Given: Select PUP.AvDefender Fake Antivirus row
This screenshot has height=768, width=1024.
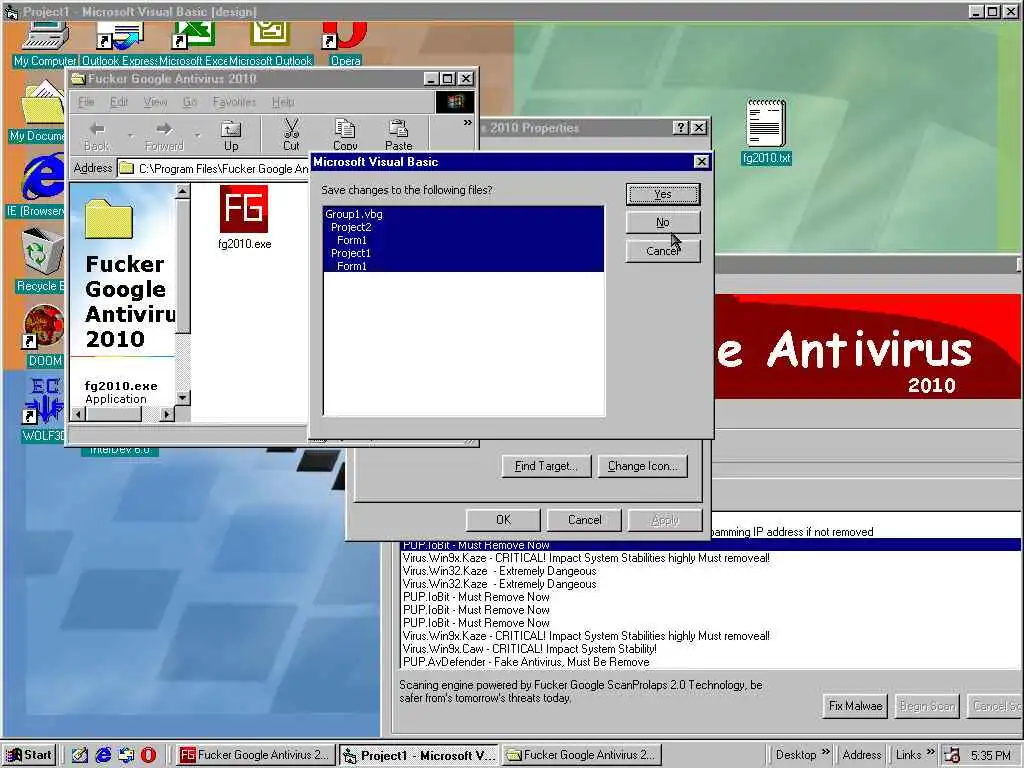Looking at the screenshot, I should click(711, 662).
